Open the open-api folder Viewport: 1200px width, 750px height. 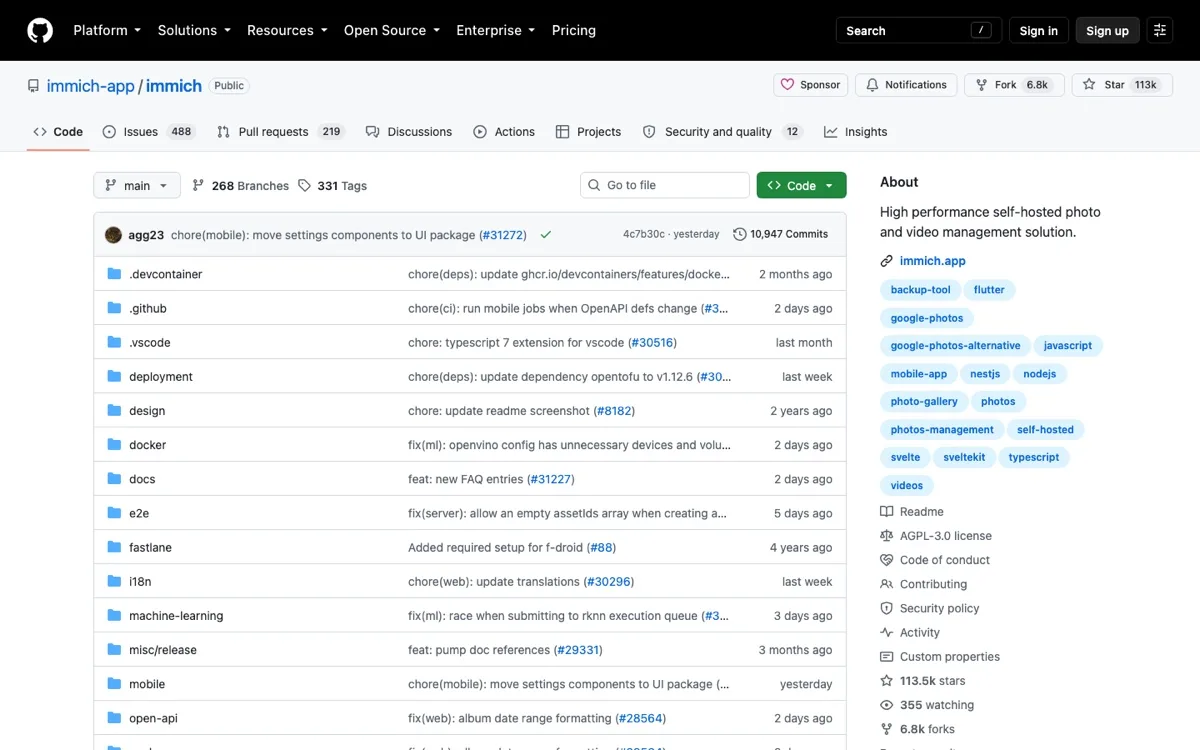pos(153,718)
